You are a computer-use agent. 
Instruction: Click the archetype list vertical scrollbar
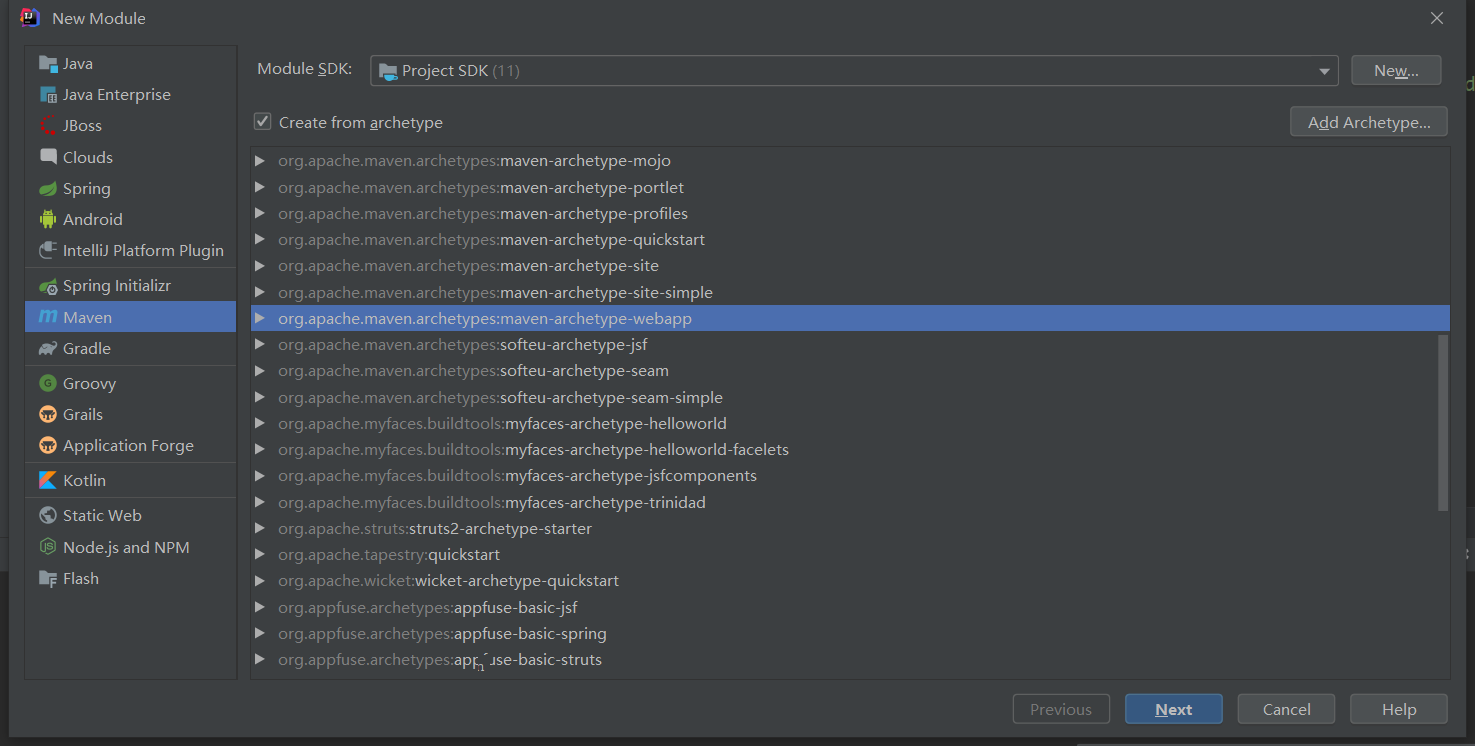(x=1443, y=422)
